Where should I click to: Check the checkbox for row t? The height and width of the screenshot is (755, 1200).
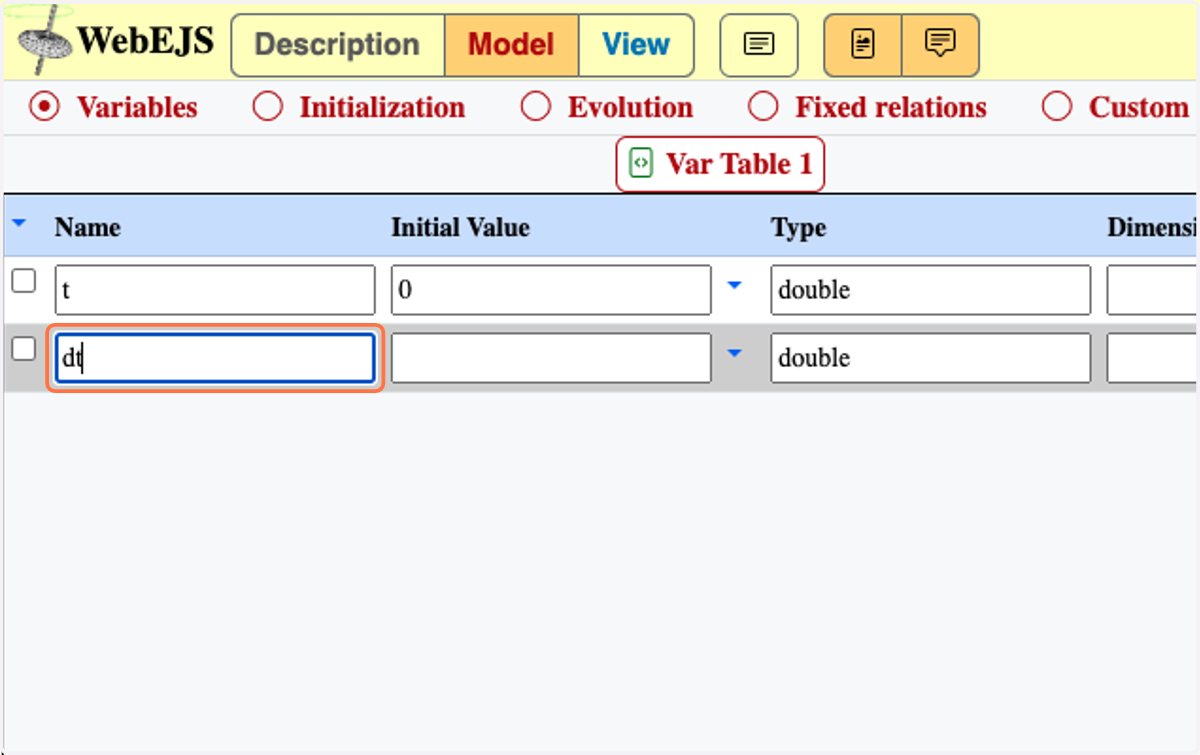click(23, 281)
